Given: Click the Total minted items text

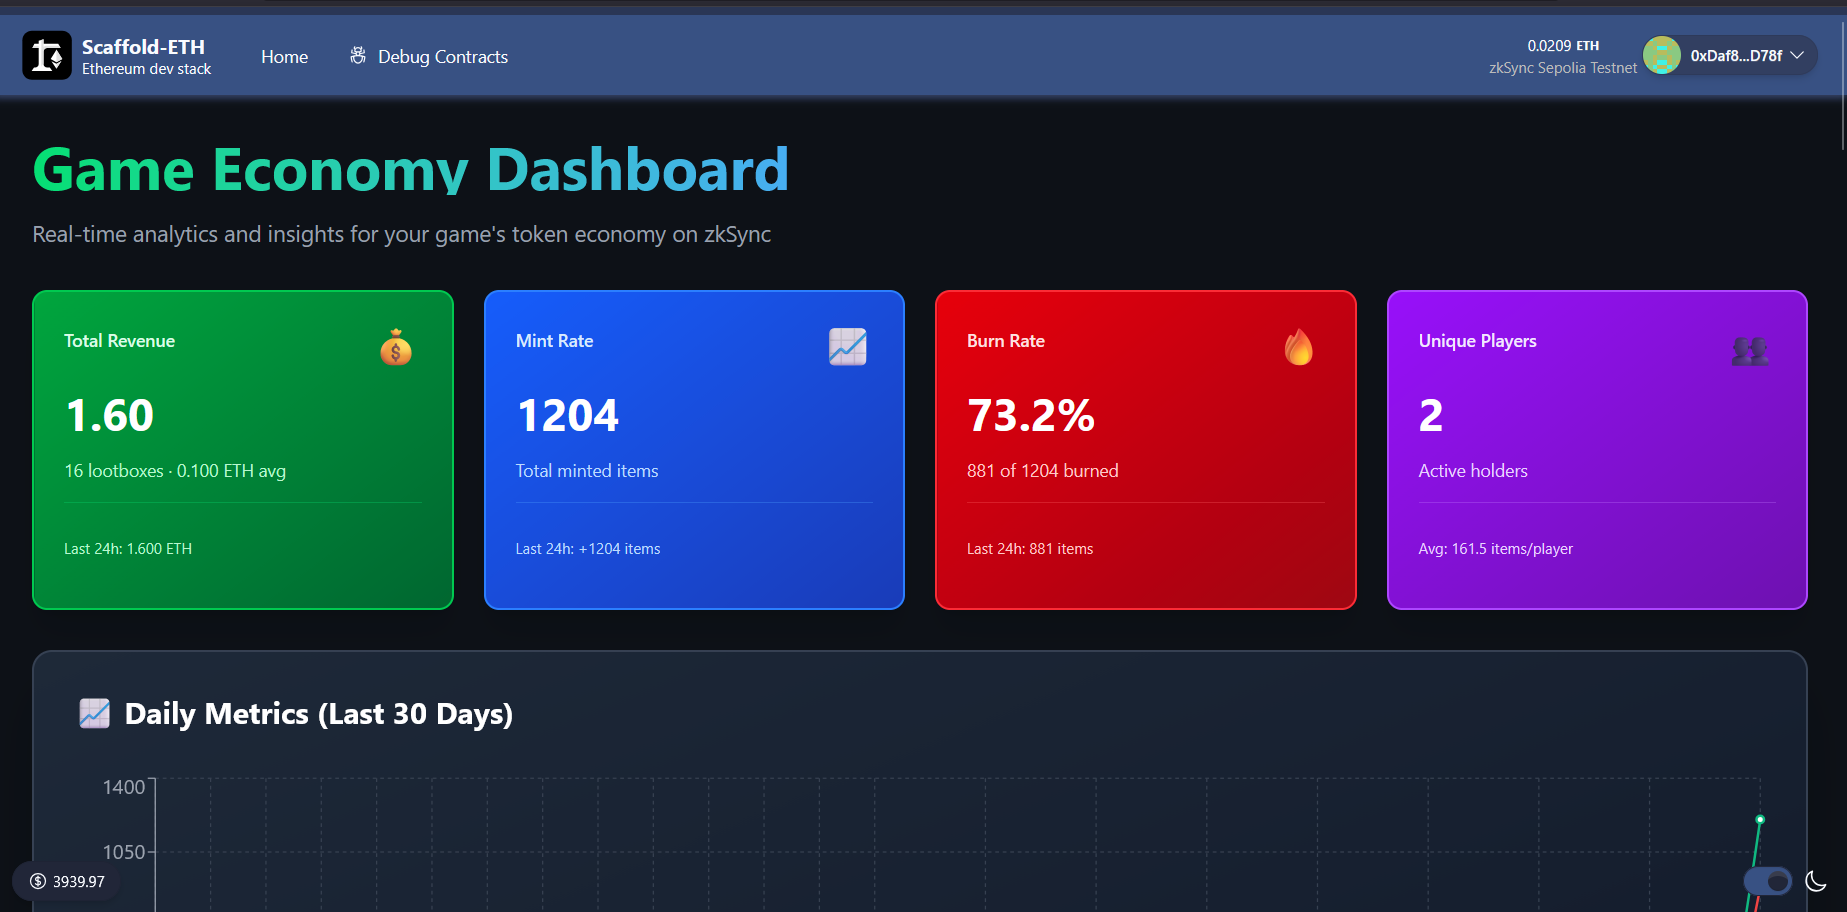Looking at the screenshot, I should click(x=587, y=471).
